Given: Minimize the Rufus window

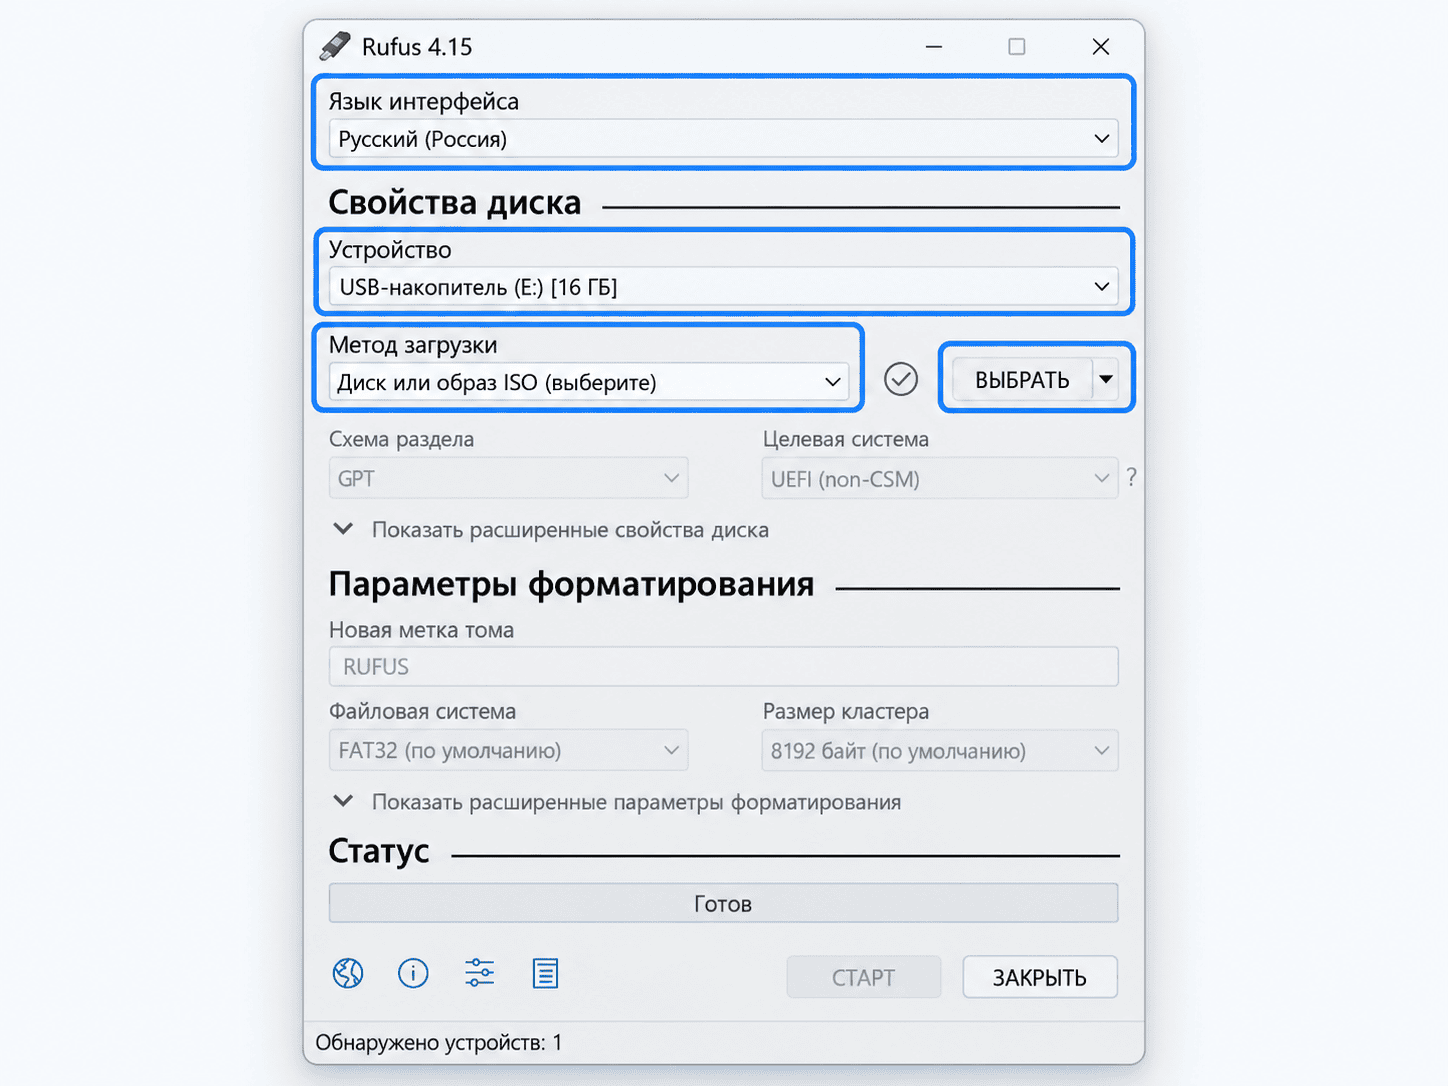Looking at the screenshot, I should [934, 46].
